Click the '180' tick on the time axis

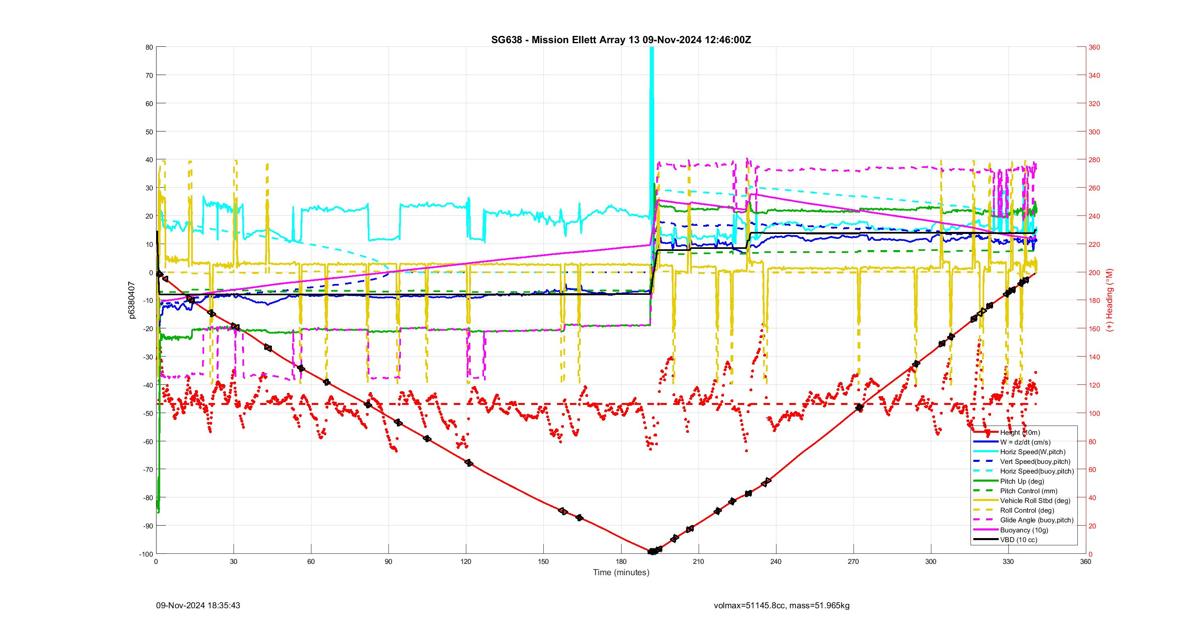[621, 562]
